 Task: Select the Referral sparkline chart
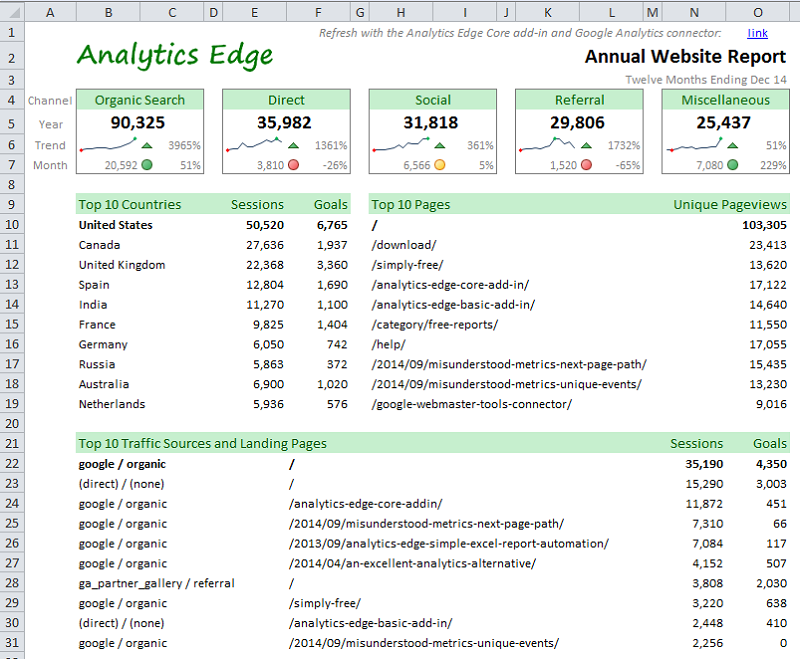pyautogui.click(x=547, y=144)
